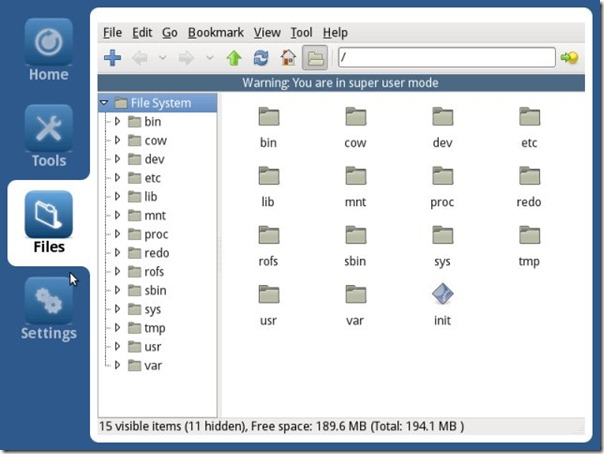604x454 pixels.
Task: Collapse the File System tree root
Action: tap(104, 103)
